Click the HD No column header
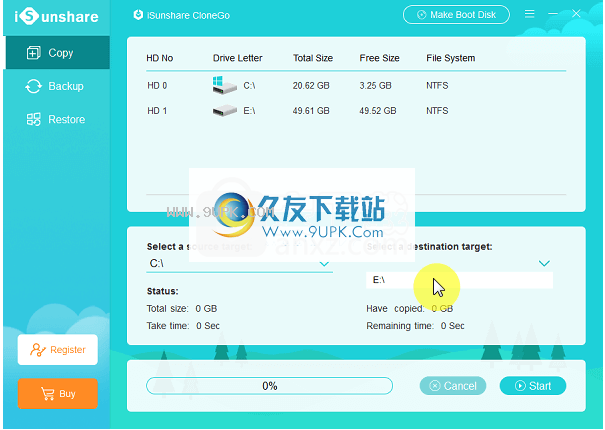The height and width of the screenshot is (430, 605). click(x=160, y=58)
